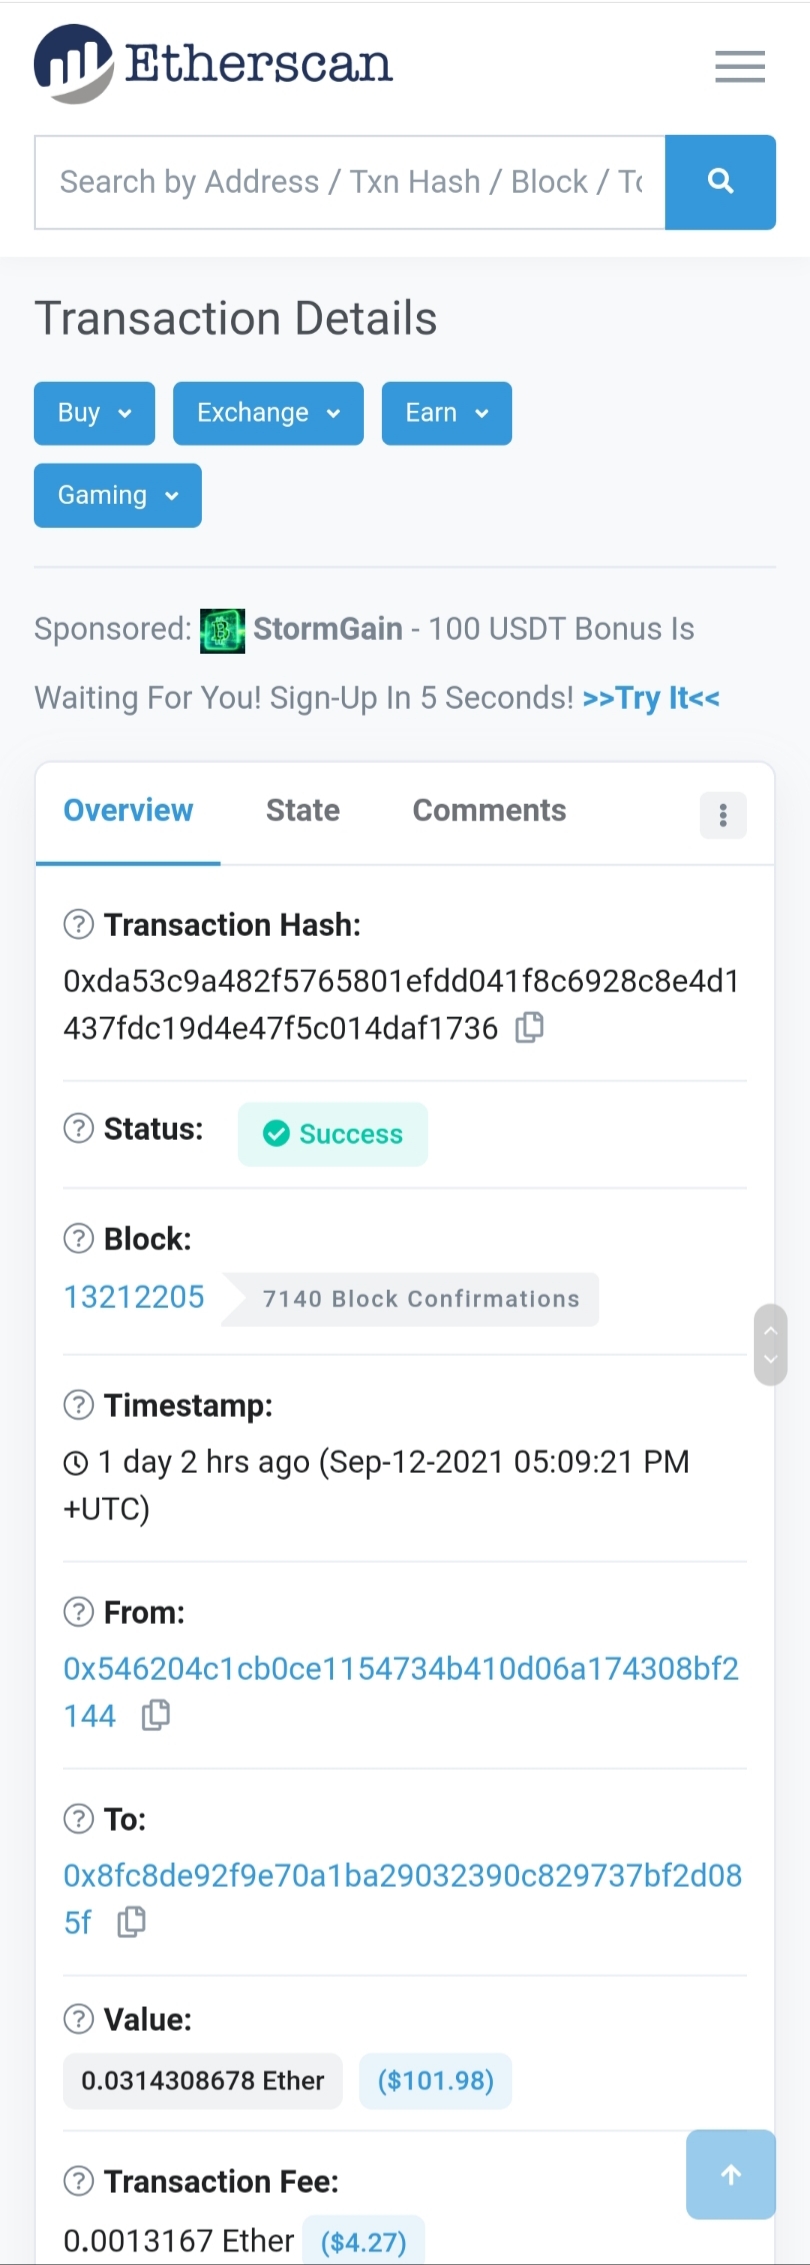Click help icon next to Timestamp
Viewport: 810px width, 2265px height.
click(78, 1405)
